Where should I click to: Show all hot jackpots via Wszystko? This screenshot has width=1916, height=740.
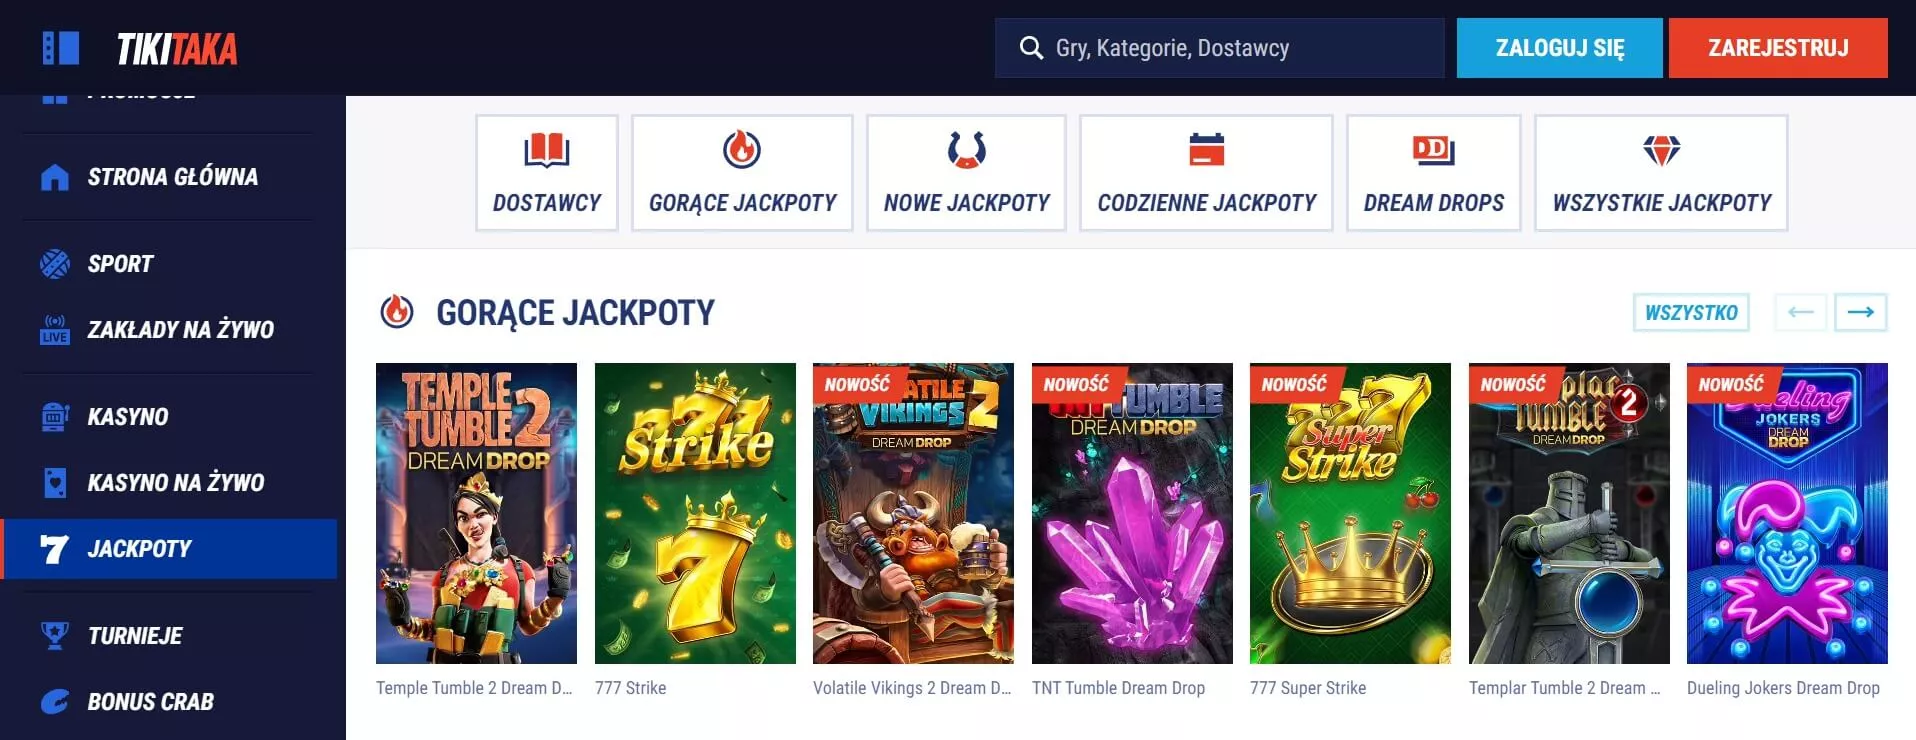point(1691,312)
